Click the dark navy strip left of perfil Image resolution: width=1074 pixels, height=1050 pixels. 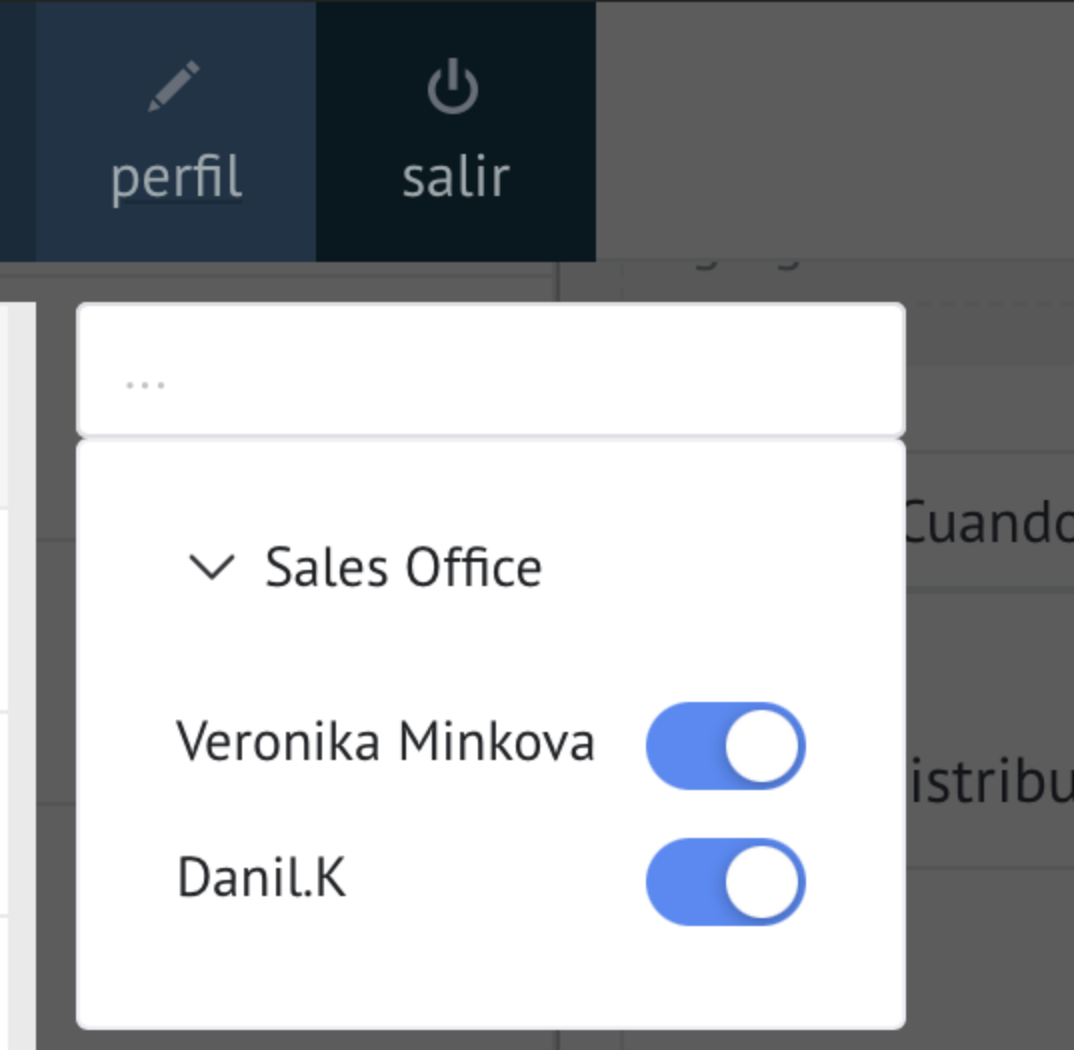pos(18,131)
